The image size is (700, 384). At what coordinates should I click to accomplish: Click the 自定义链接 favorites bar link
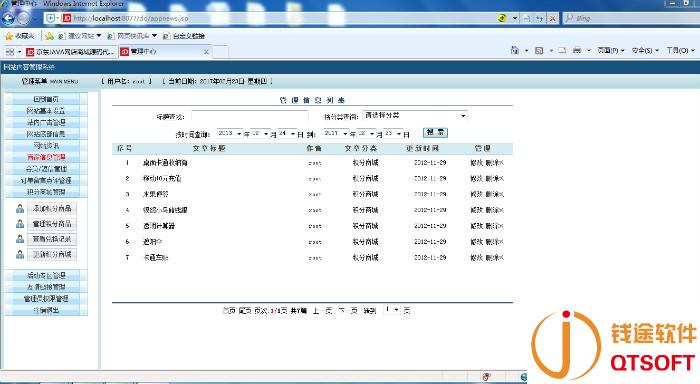[184, 36]
